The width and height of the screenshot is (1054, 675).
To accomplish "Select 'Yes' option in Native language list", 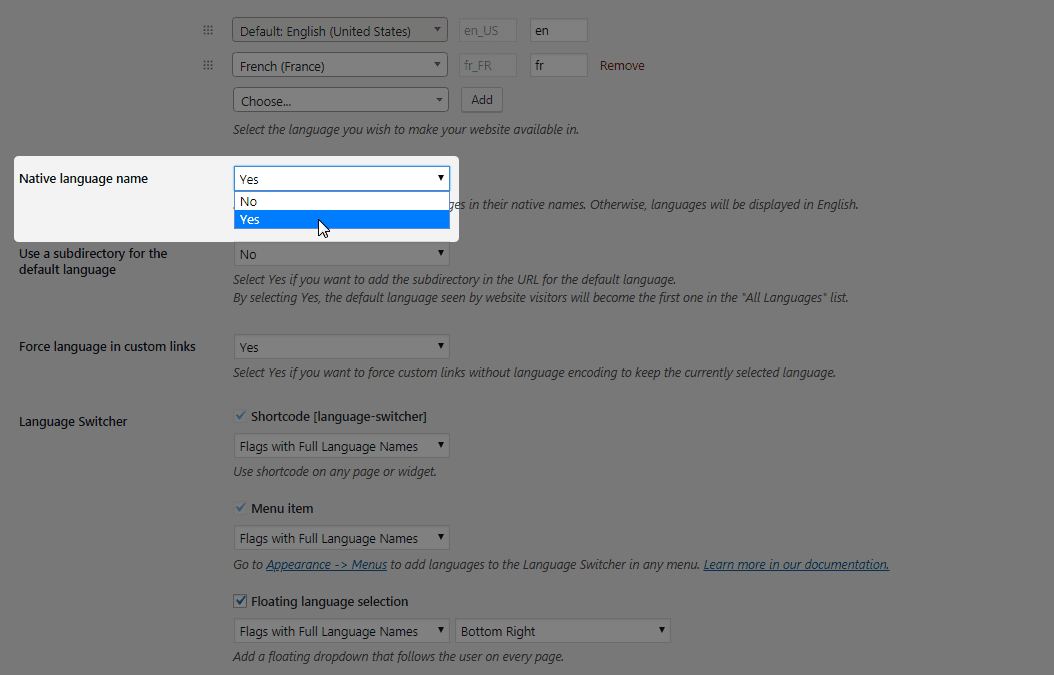I will pyautogui.click(x=341, y=220).
